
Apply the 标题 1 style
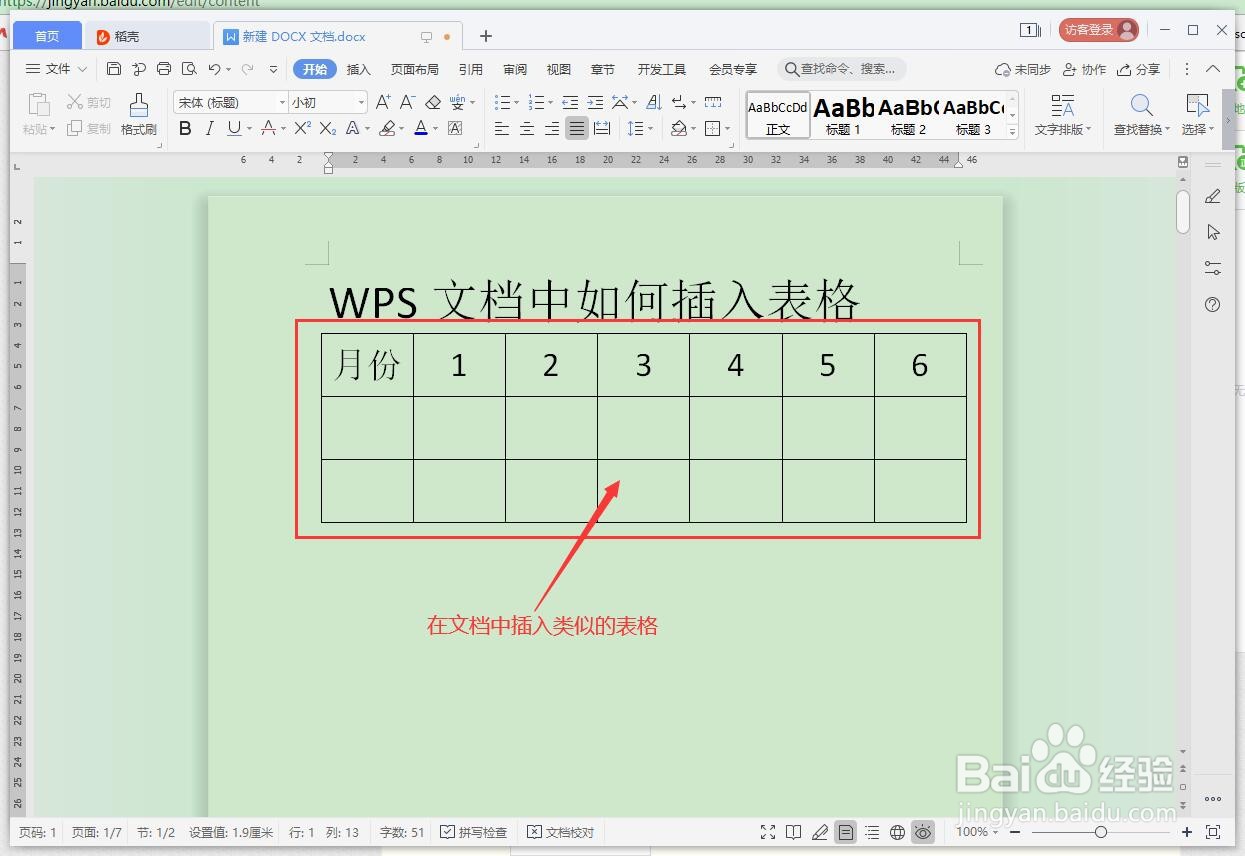(x=843, y=115)
